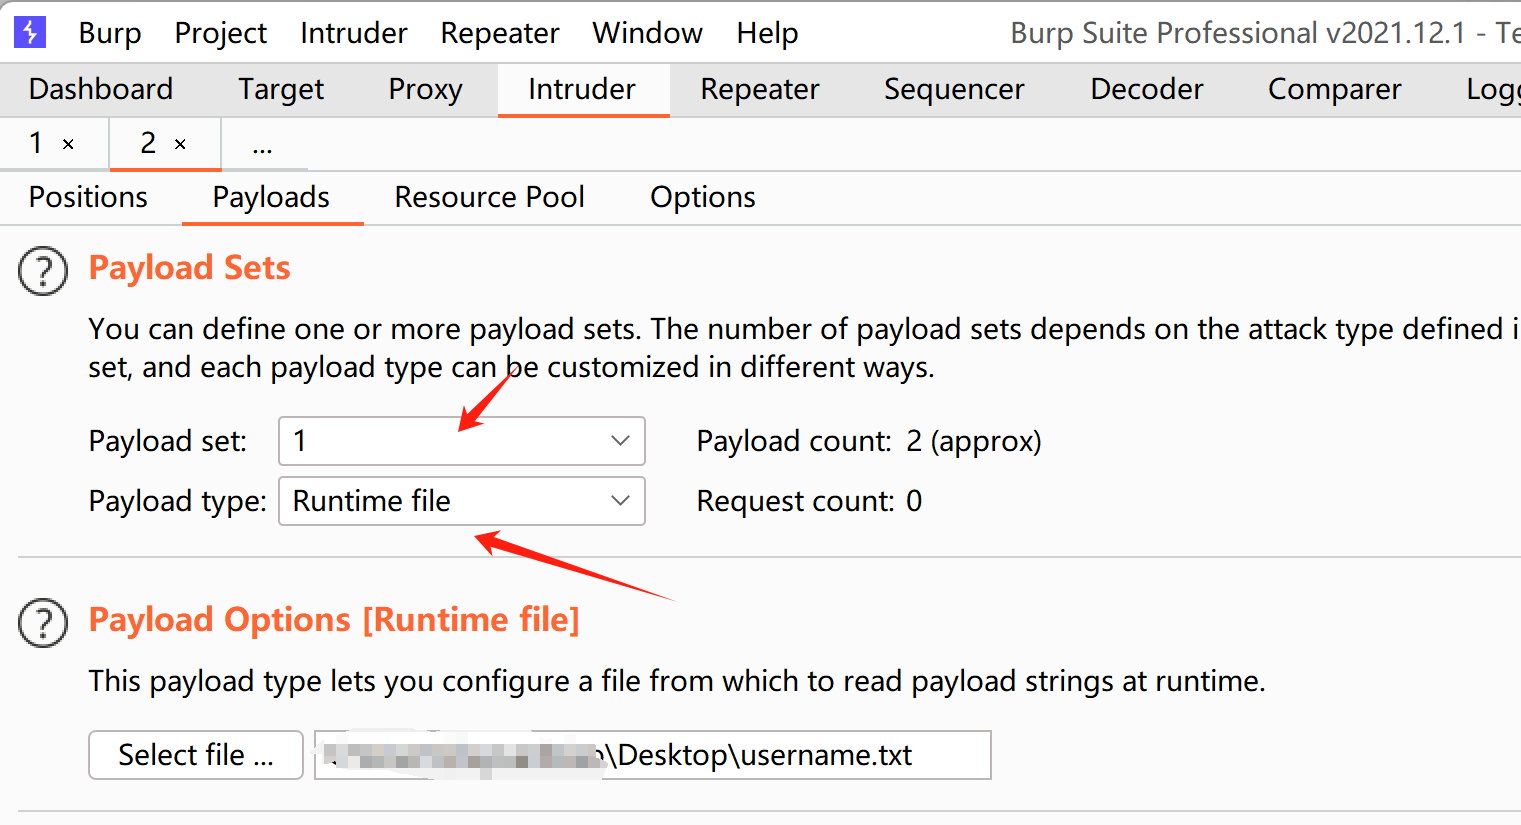Screen dimensions: 1521x825
Task: Add new Intruder tab via ellipsis
Action: point(262,146)
